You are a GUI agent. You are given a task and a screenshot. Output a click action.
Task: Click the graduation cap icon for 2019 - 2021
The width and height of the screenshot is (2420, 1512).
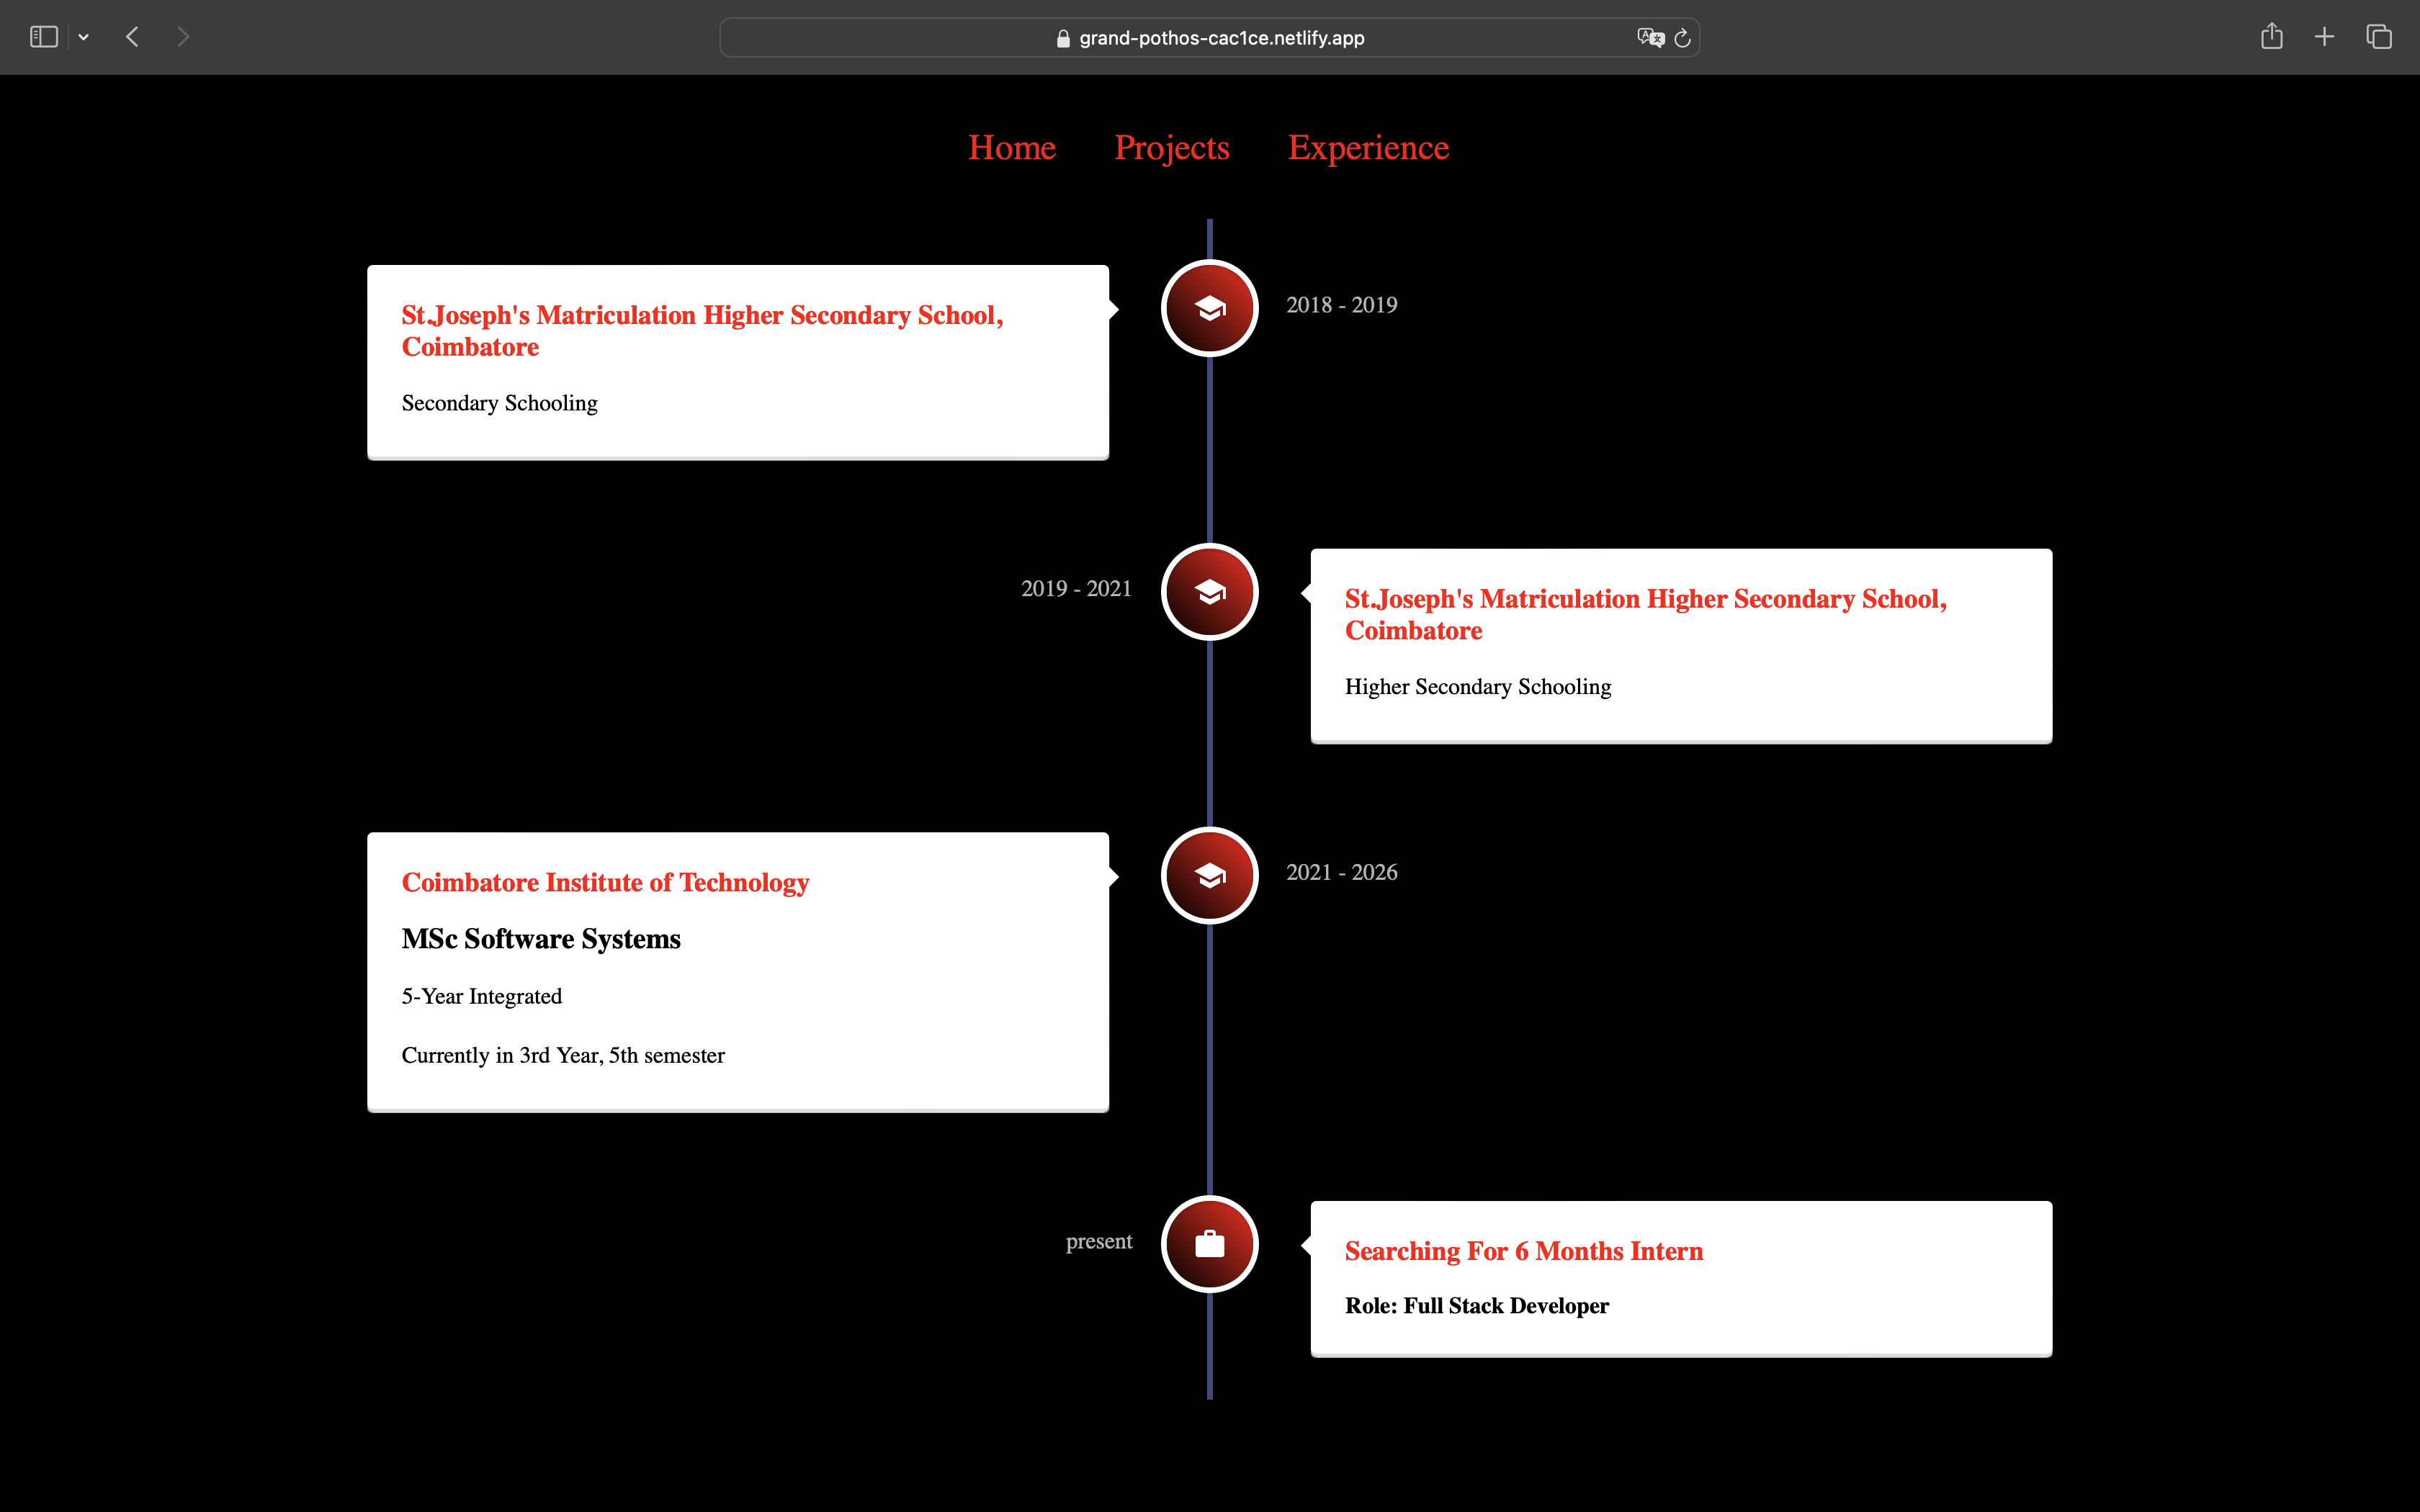coord(1209,592)
